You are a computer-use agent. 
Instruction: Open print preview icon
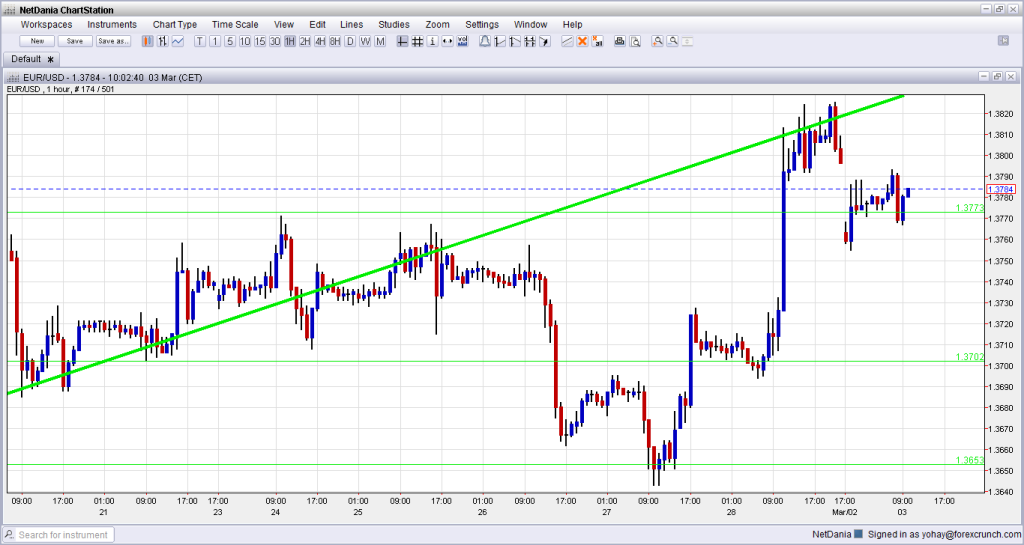[x=635, y=41]
